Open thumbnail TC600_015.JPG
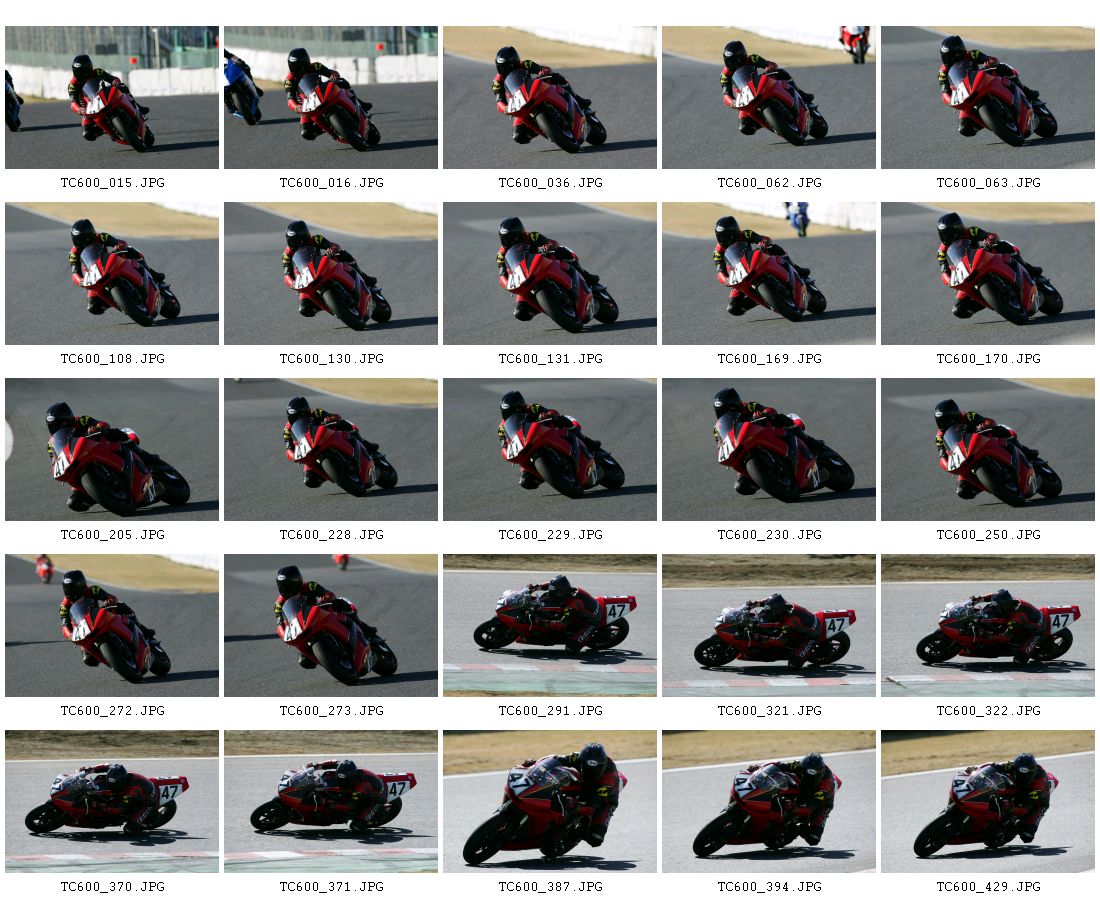The width and height of the screenshot is (1100, 900). point(112,98)
